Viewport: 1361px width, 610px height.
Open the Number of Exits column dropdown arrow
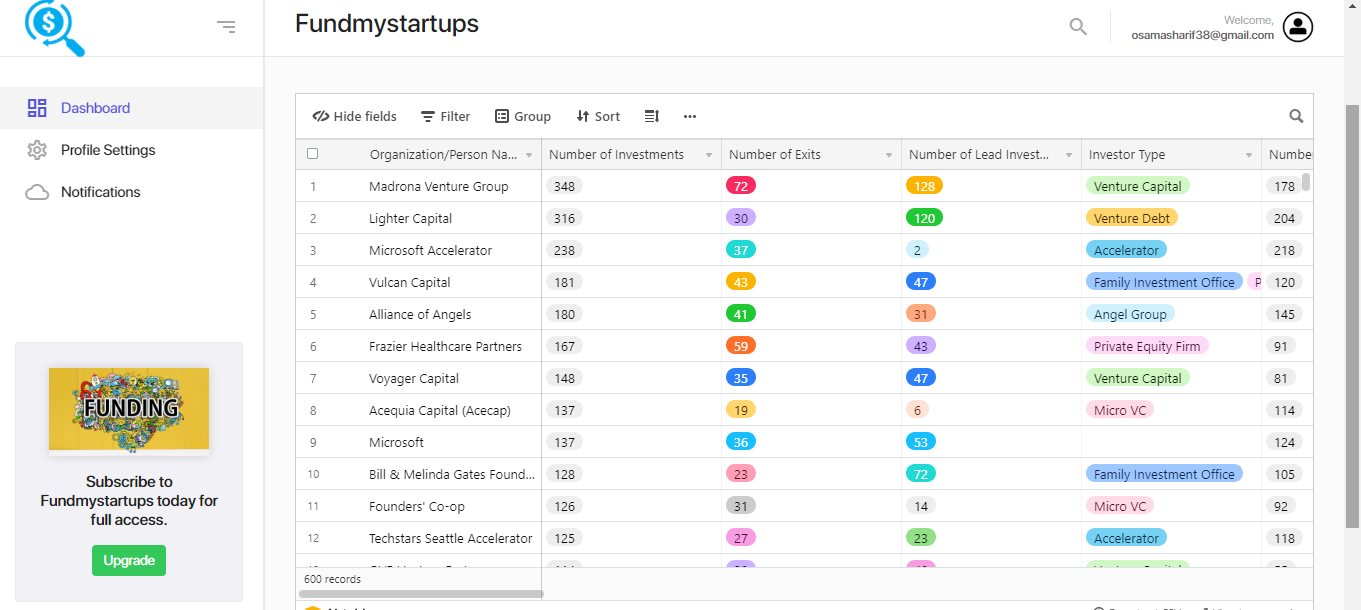click(x=889, y=155)
